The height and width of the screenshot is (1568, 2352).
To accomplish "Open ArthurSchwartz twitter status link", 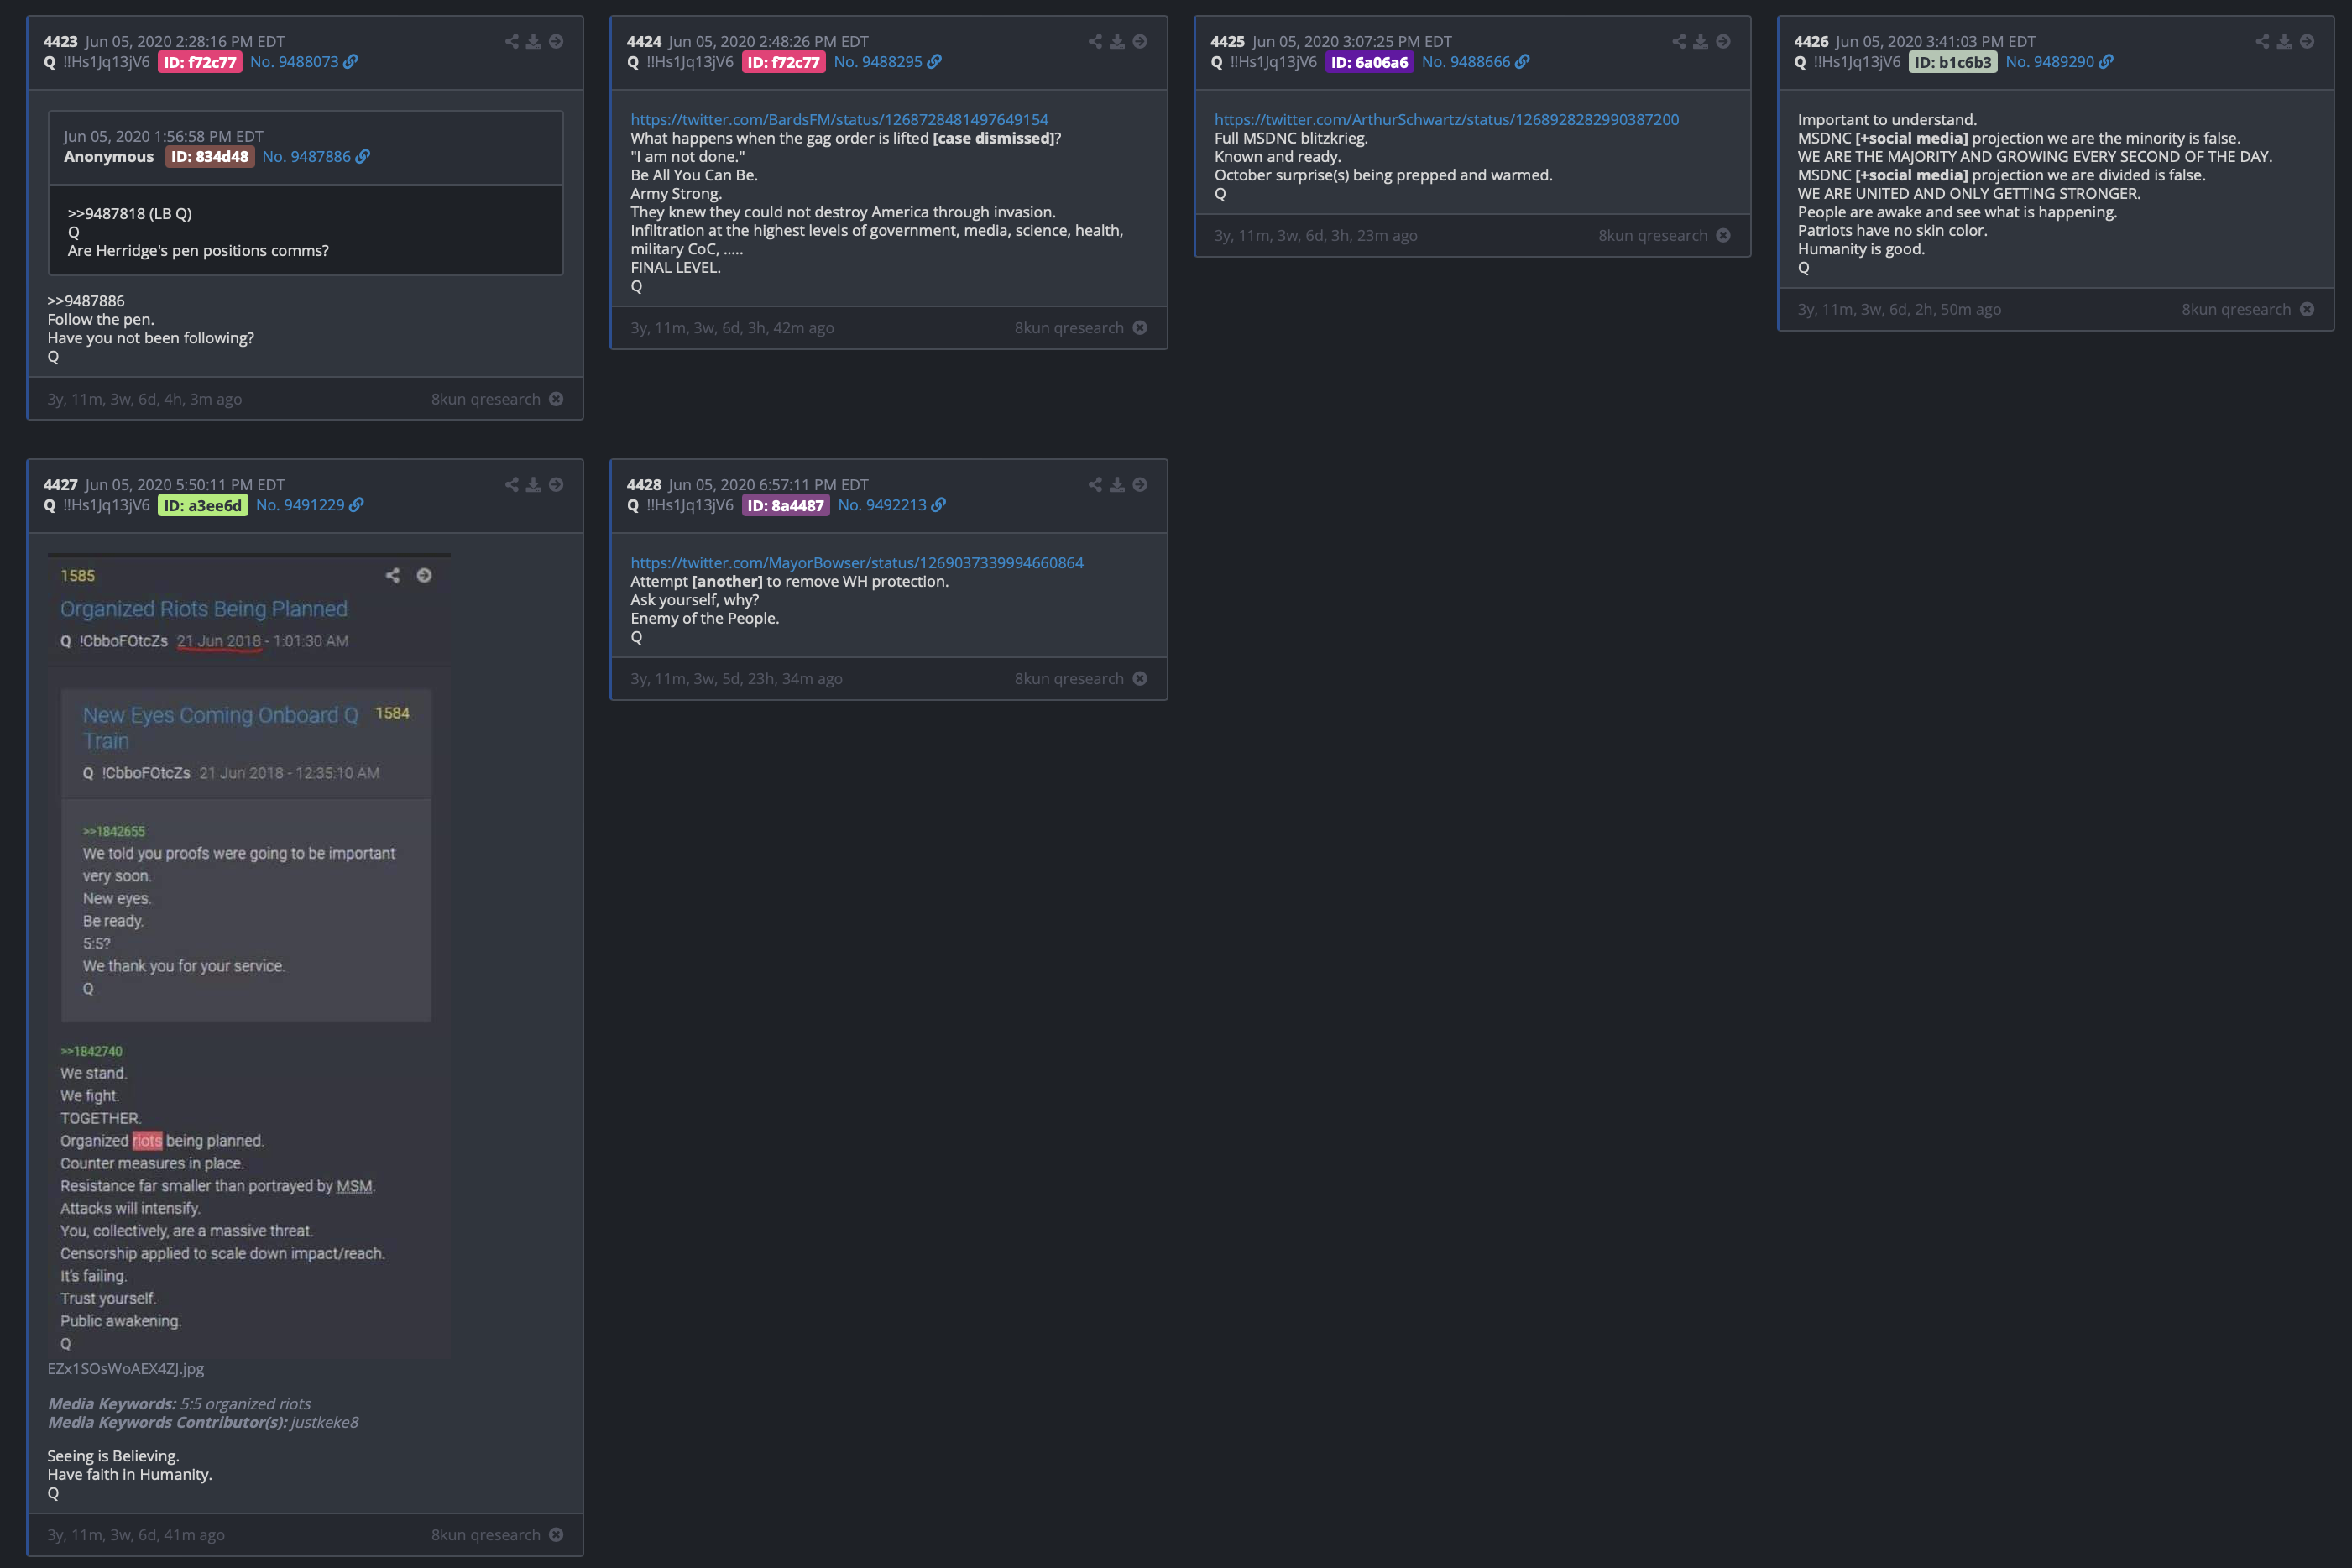I will [1446, 120].
